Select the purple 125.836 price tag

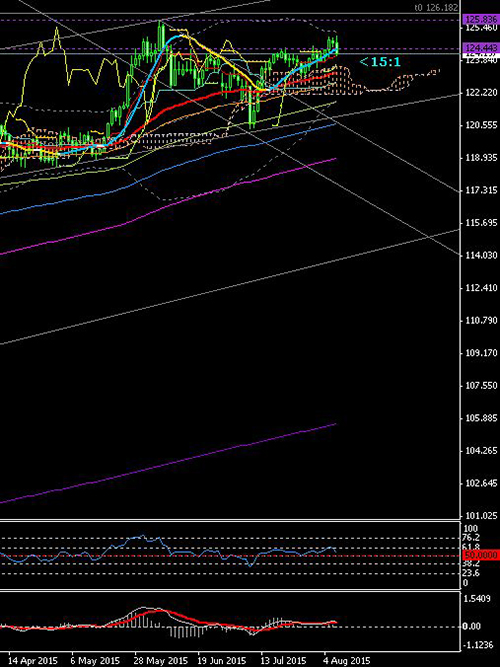[481, 20]
